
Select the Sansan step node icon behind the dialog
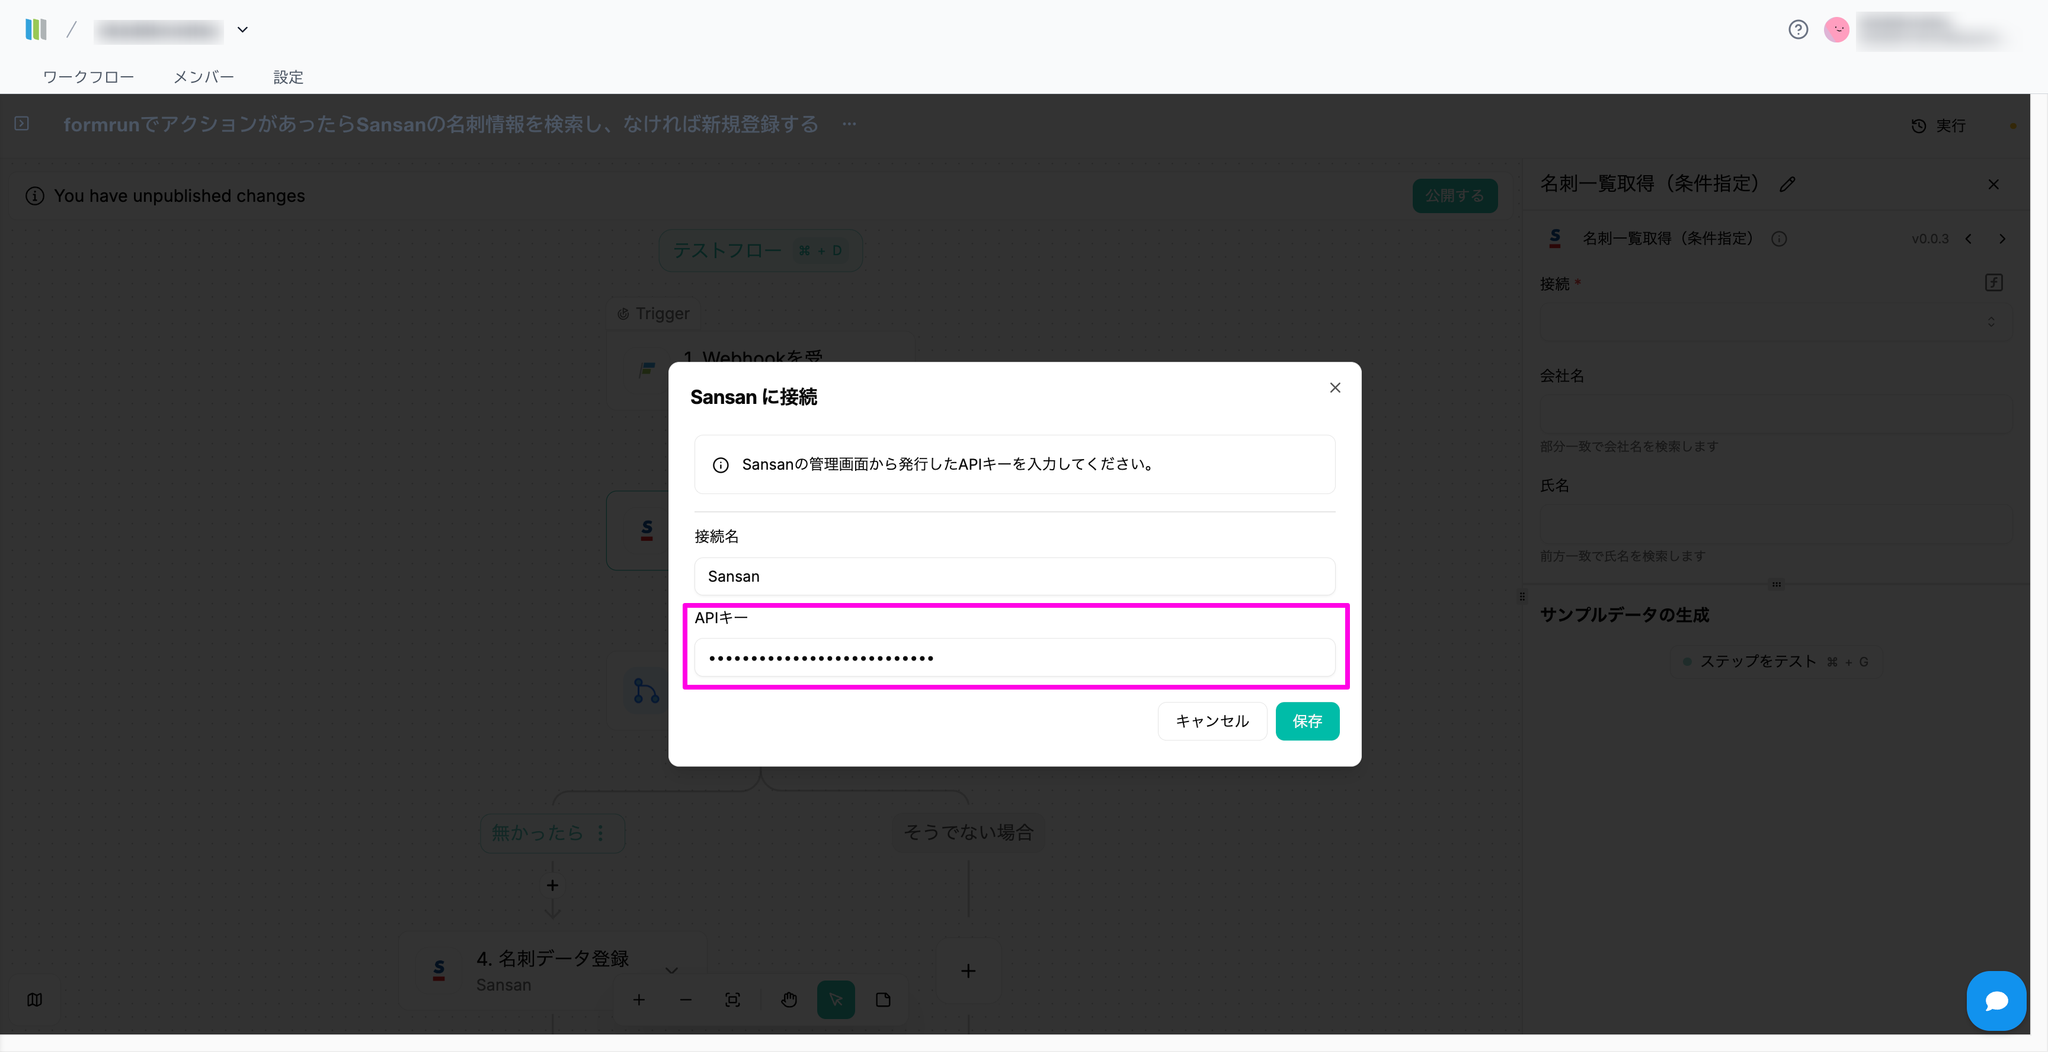coord(647,530)
